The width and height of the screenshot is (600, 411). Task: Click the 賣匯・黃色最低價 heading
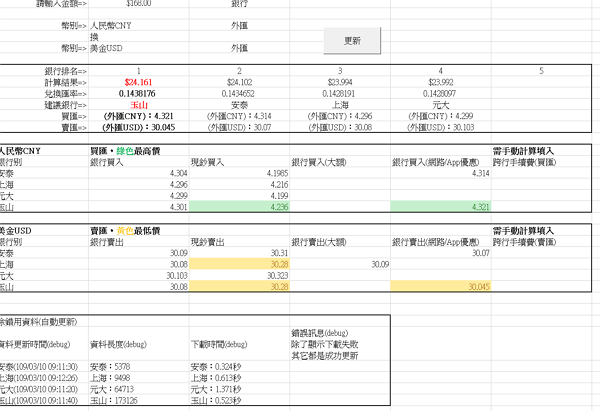pyautogui.click(x=125, y=231)
